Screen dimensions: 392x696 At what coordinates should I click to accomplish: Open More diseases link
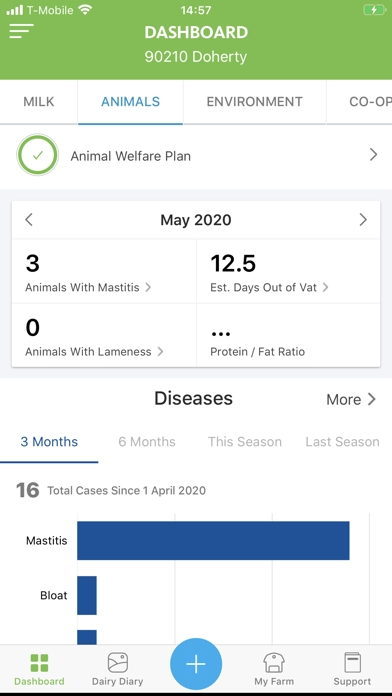coord(351,399)
